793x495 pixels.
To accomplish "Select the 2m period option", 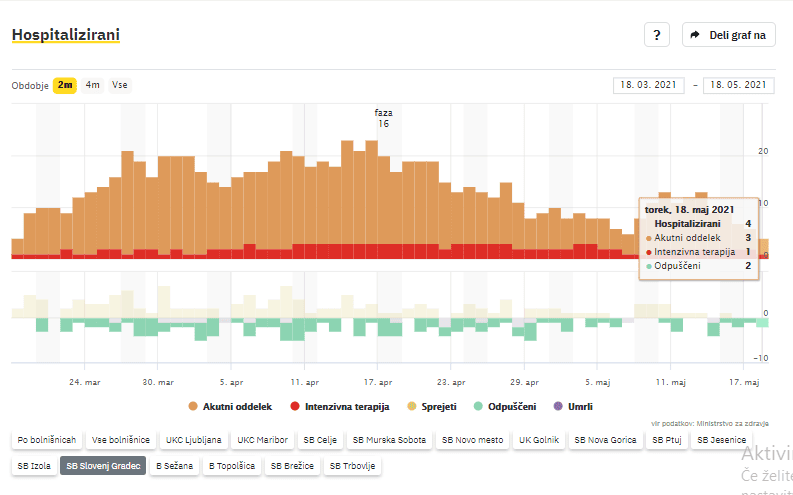I will point(65,85).
